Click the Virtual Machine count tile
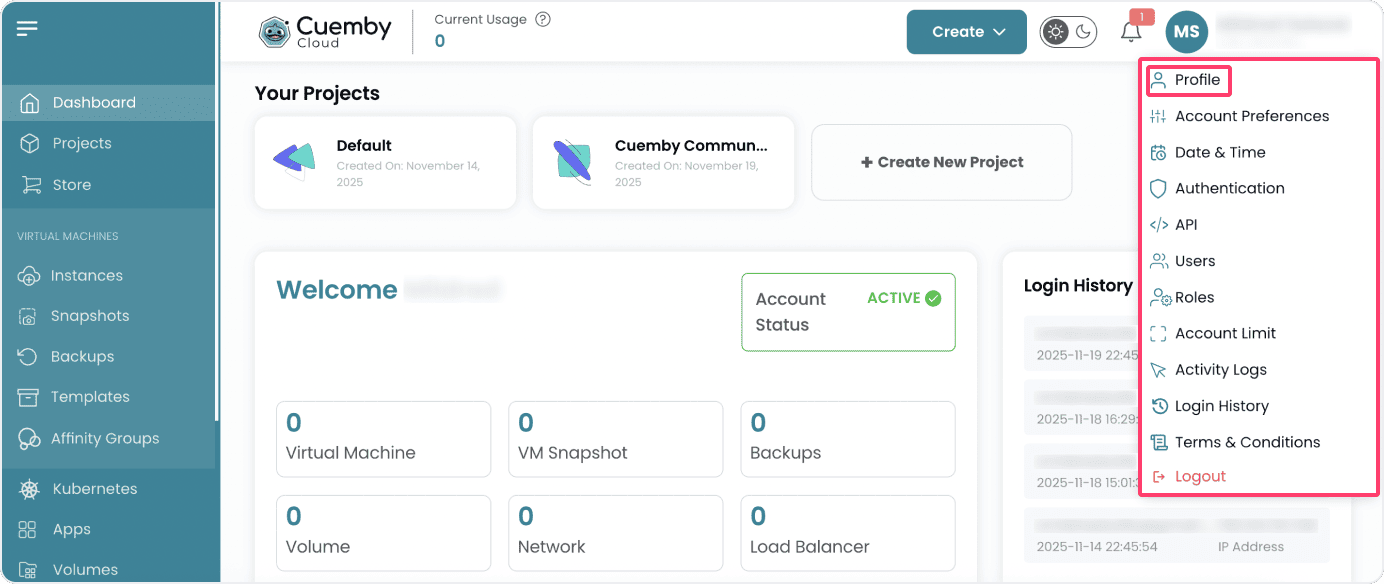Screen dimensions: 1384x584 pos(383,439)
